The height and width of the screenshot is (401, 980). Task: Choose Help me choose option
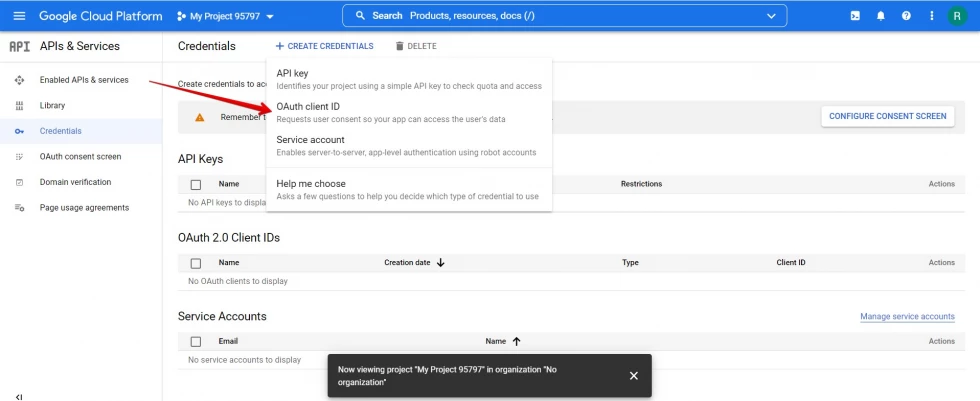409,190
